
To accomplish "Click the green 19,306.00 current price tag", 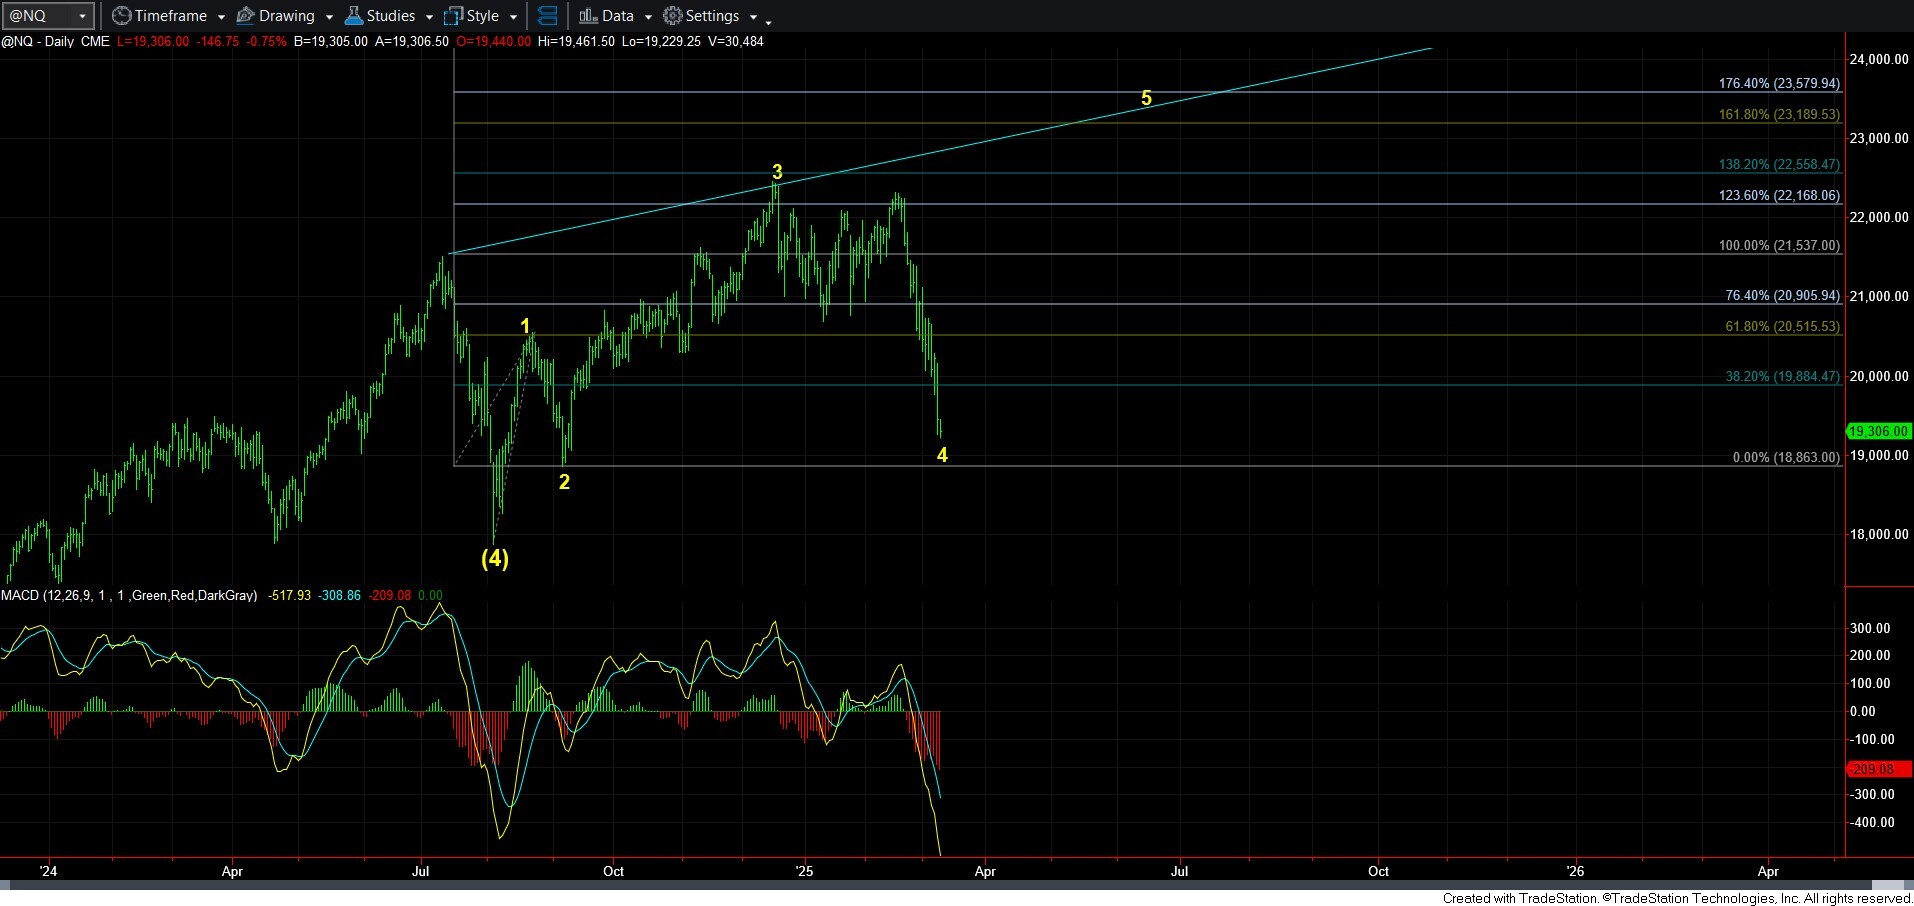I will 1878,431.
